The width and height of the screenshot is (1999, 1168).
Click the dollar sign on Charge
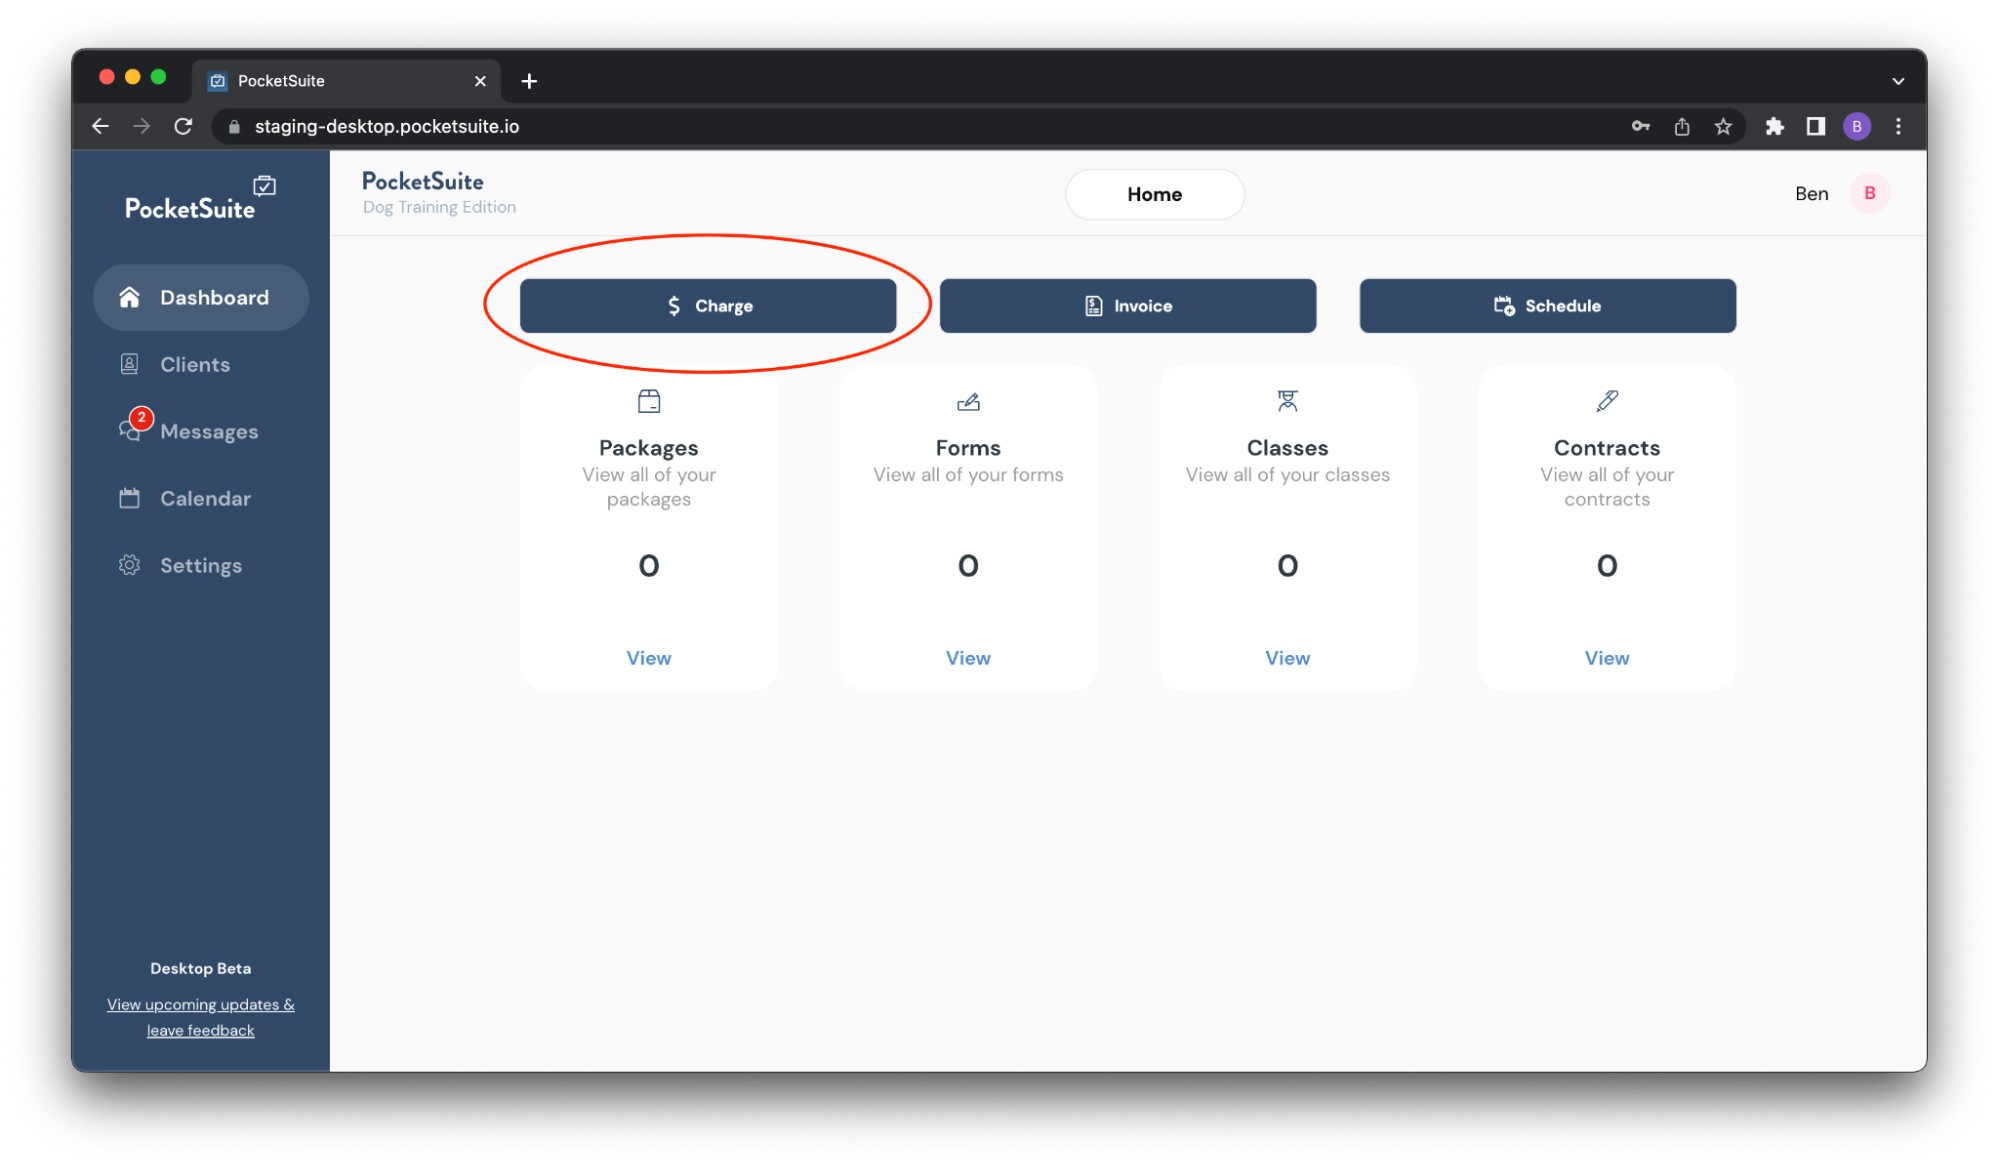tap(674, 306)
